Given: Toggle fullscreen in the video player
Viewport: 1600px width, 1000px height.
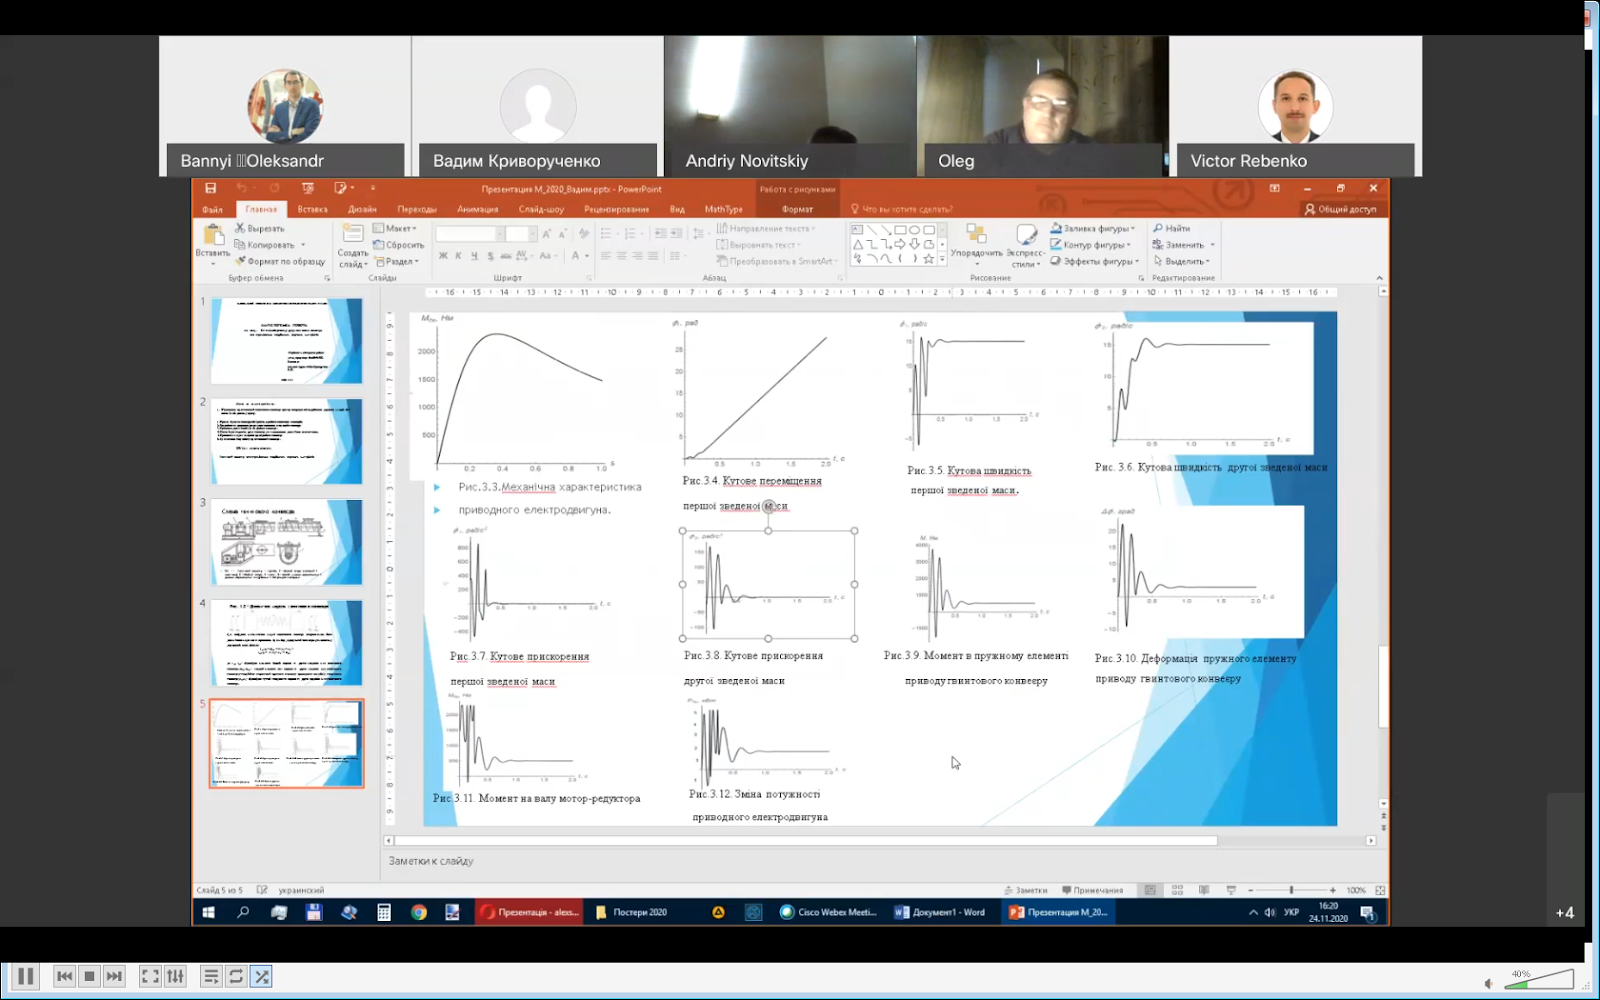Looking at the screenshot, I should click(x=150, y=976).
